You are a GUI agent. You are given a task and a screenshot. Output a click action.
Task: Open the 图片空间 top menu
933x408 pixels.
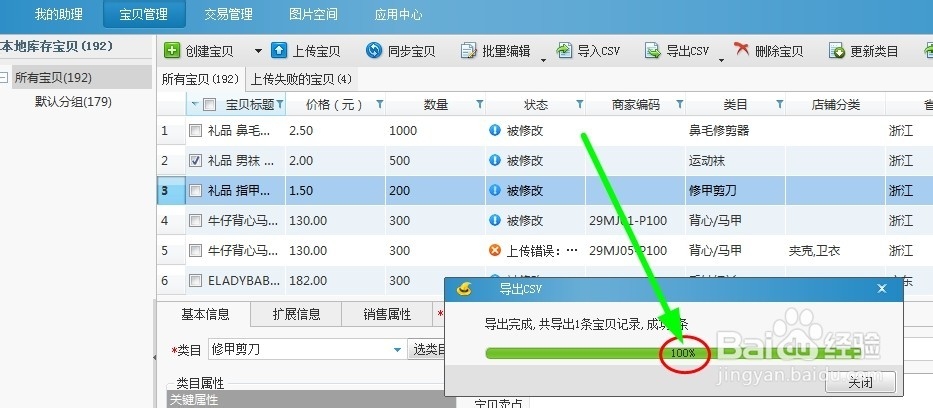[313, 14]
